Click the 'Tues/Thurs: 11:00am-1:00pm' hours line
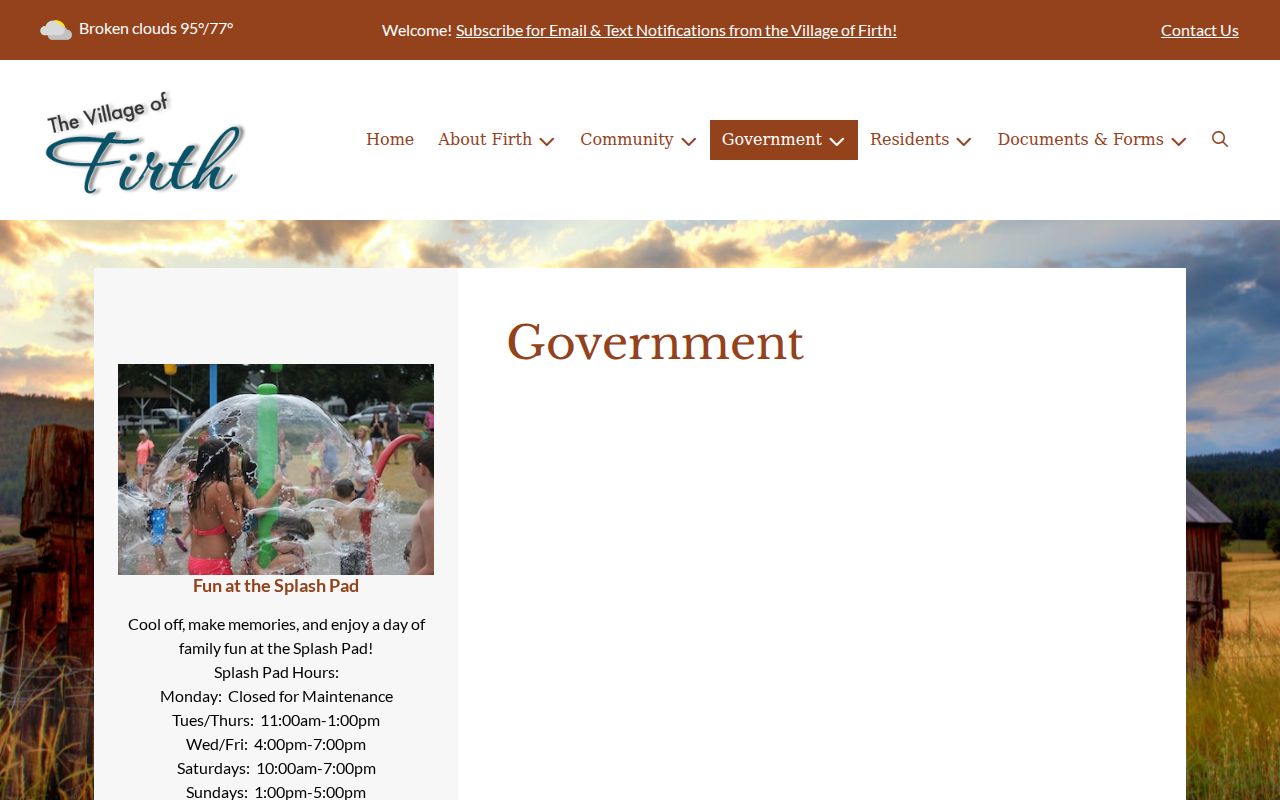 pyautogui.click(x=276, y=720)
